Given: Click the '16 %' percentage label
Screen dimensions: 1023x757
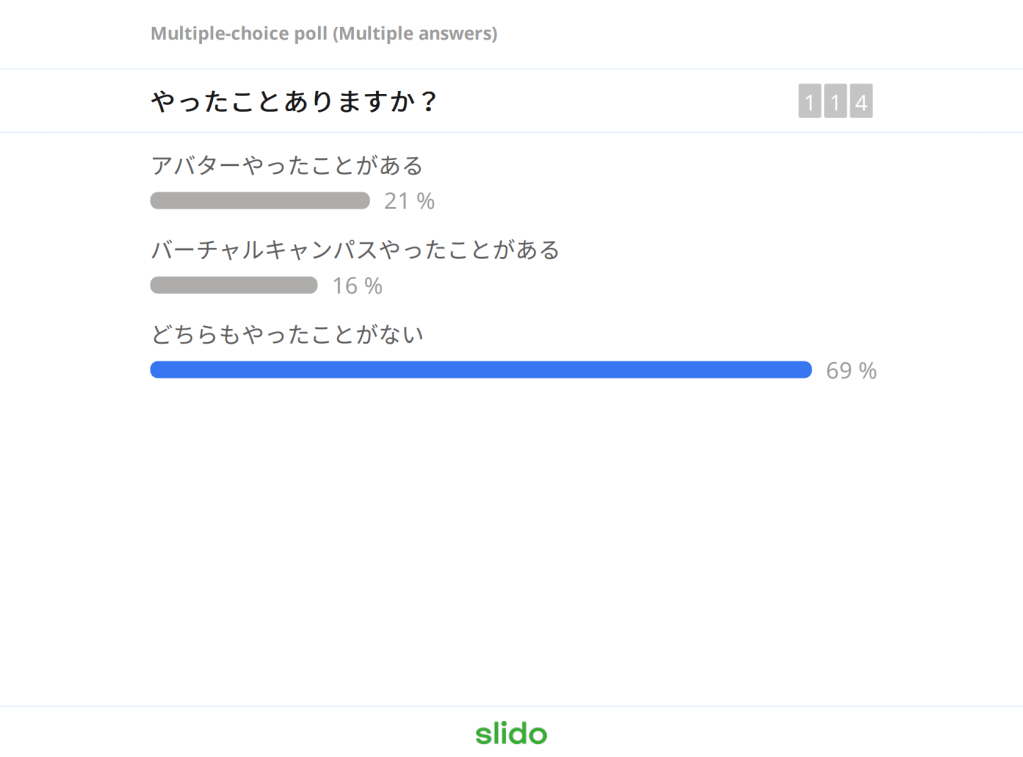Looking at the screenshot, I should point(357,286).
